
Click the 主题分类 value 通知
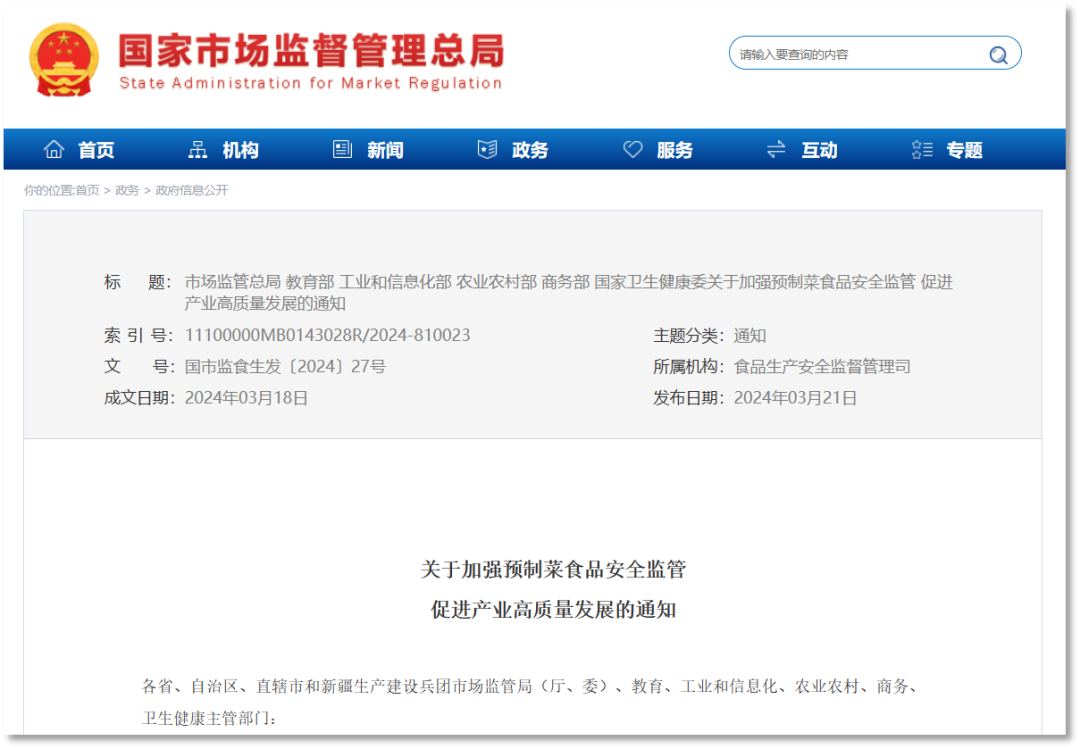pyautogui.click(x=749, y=336)
